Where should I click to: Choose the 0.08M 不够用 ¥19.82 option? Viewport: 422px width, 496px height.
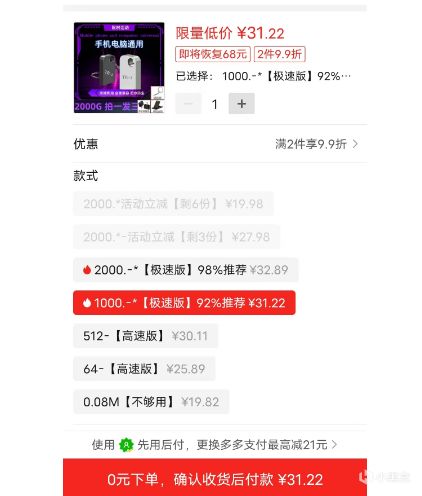151,402
